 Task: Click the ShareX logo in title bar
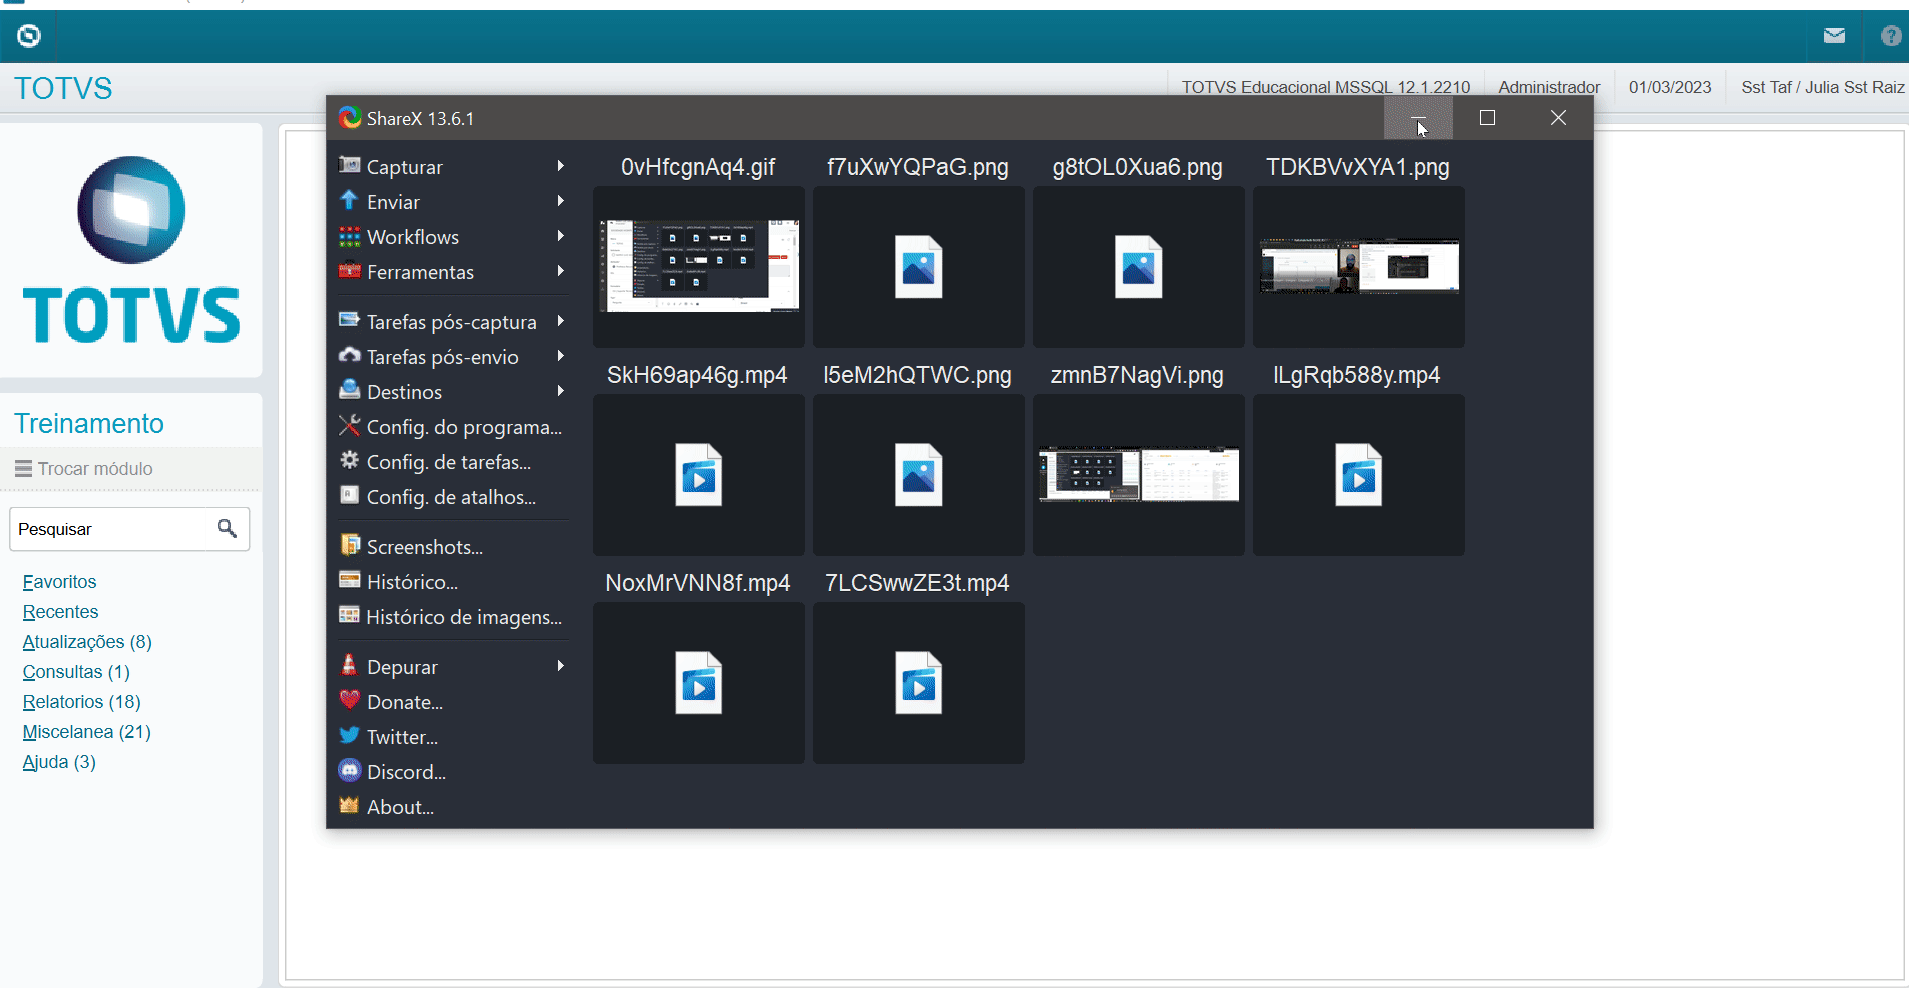click(349, 118)
